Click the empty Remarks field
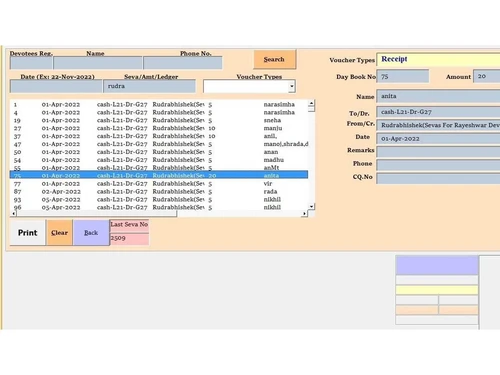This screenshot has width=500, height=375. 438,152
